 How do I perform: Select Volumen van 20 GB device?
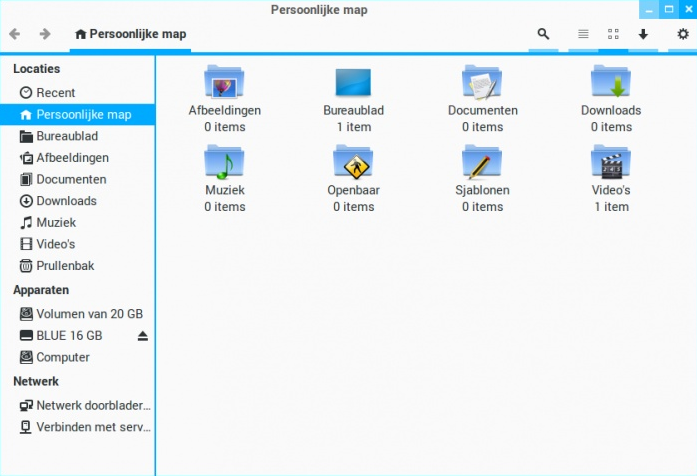pos(88,314)
